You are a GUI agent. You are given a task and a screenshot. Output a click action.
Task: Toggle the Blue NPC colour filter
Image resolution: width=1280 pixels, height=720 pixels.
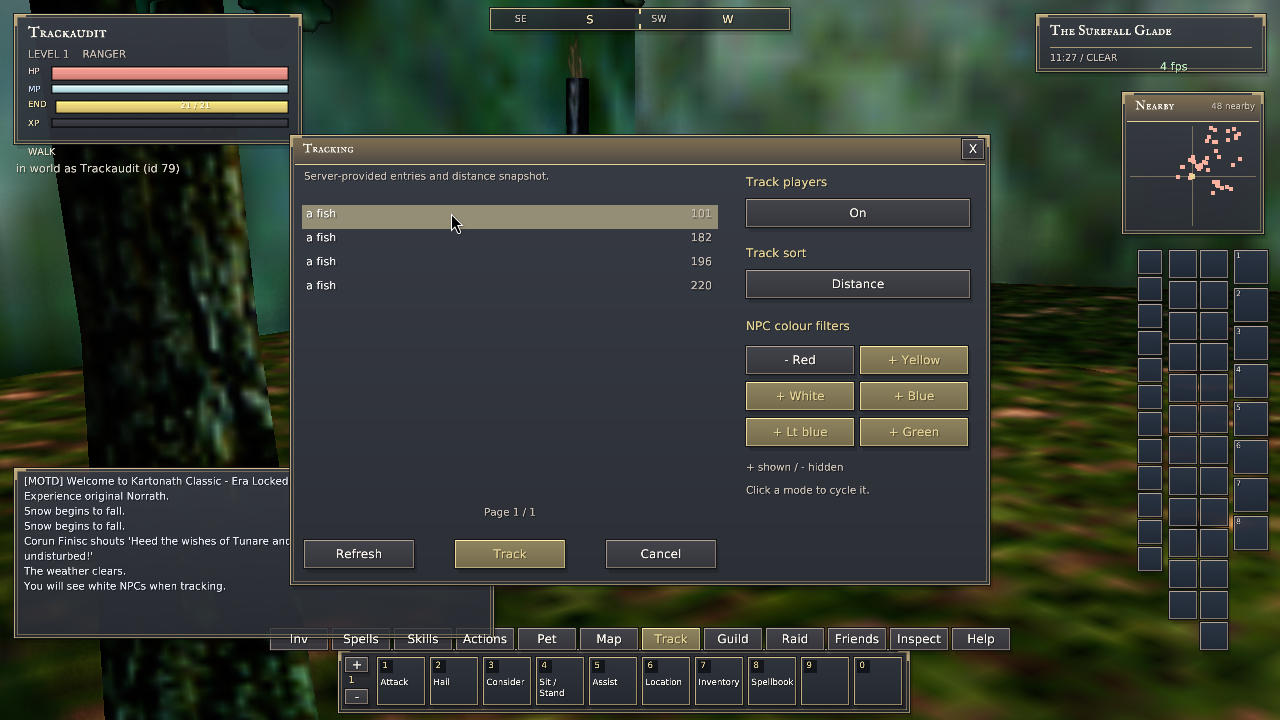pos(914,396)
